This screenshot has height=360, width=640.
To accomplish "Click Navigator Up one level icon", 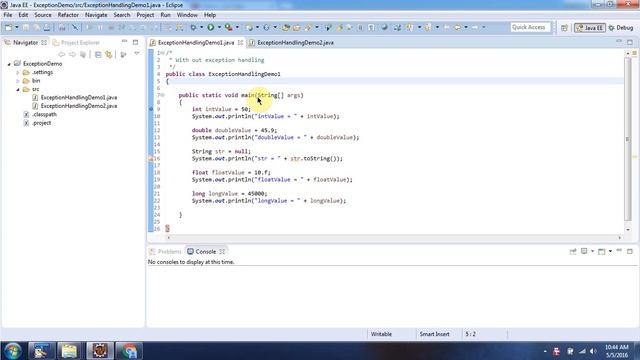I will (x=83, y=54).
